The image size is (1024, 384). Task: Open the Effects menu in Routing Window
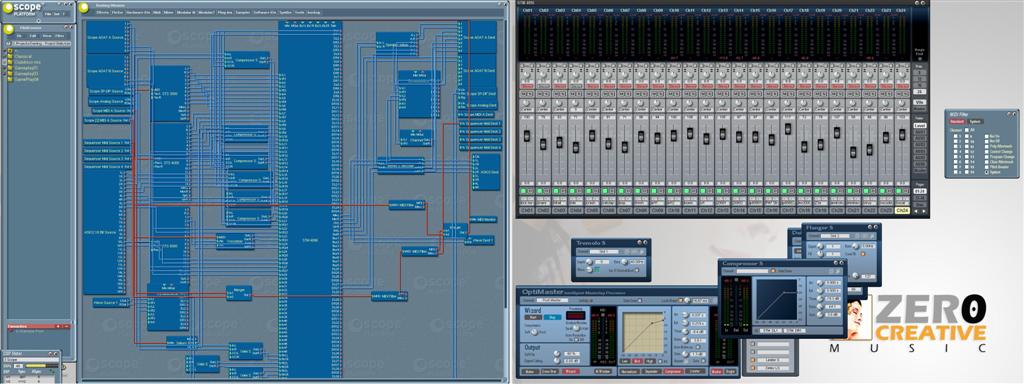pos(102,12)
